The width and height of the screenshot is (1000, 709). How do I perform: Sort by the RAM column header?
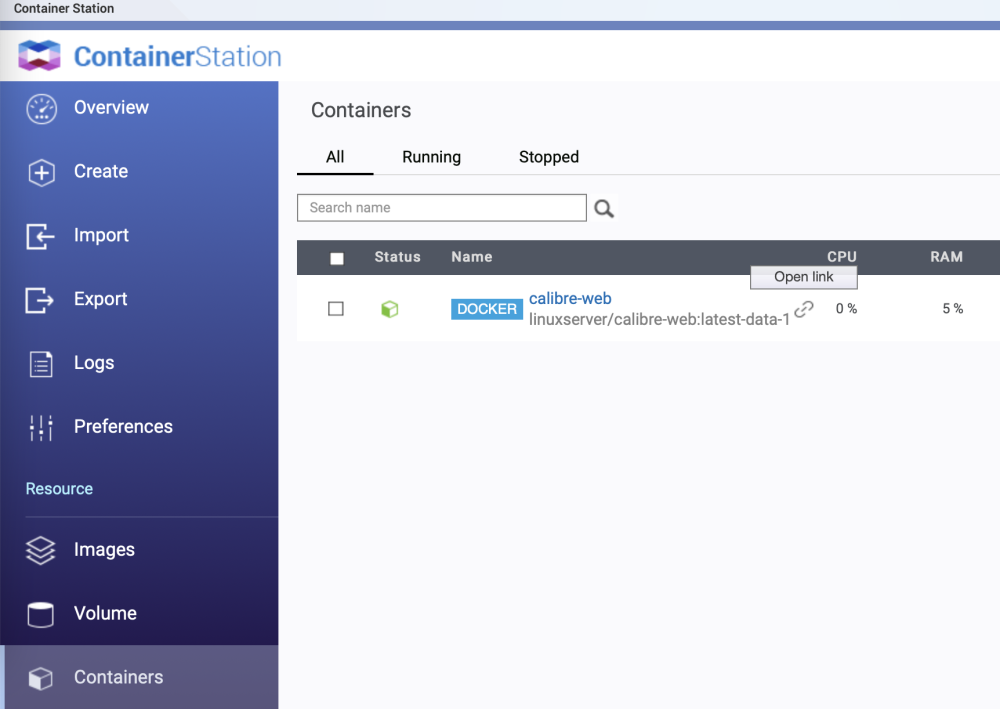pos(946,257)
